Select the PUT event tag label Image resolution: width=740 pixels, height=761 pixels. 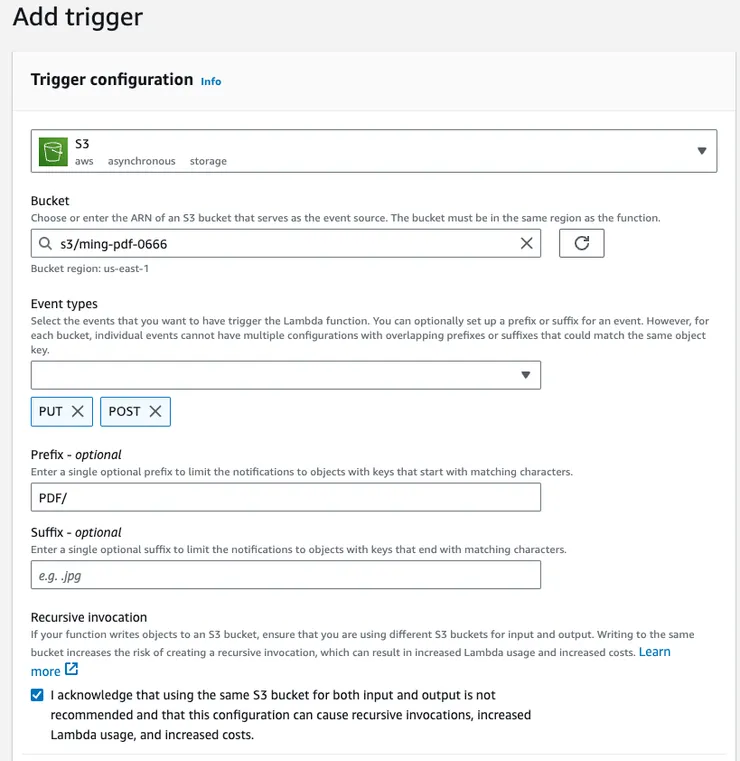click(51, 411)
